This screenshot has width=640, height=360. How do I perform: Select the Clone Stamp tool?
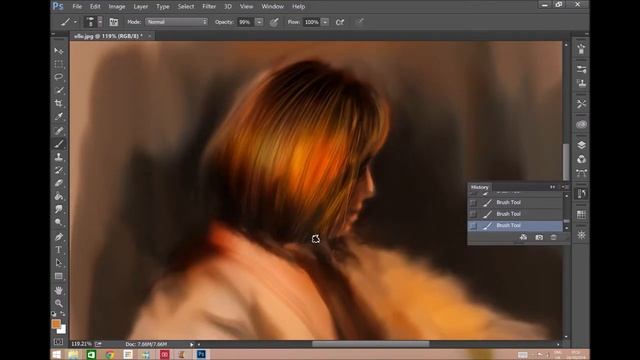[x=59, y=157]
